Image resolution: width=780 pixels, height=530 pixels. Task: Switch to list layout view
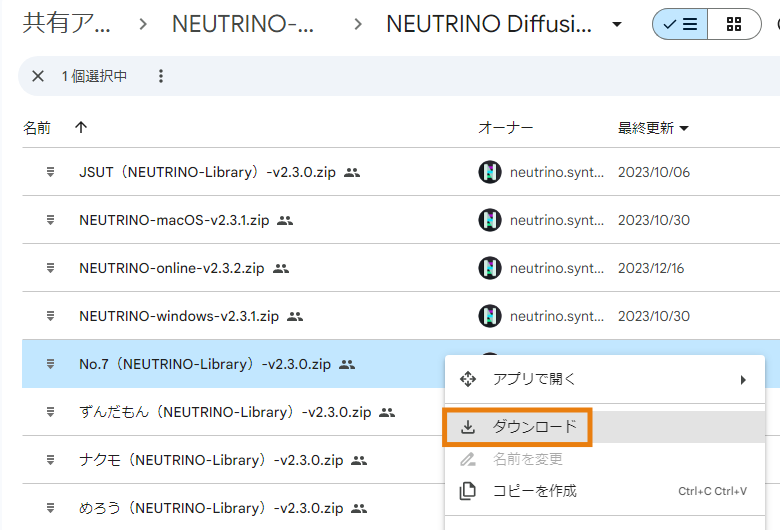(x=680, y=24)
